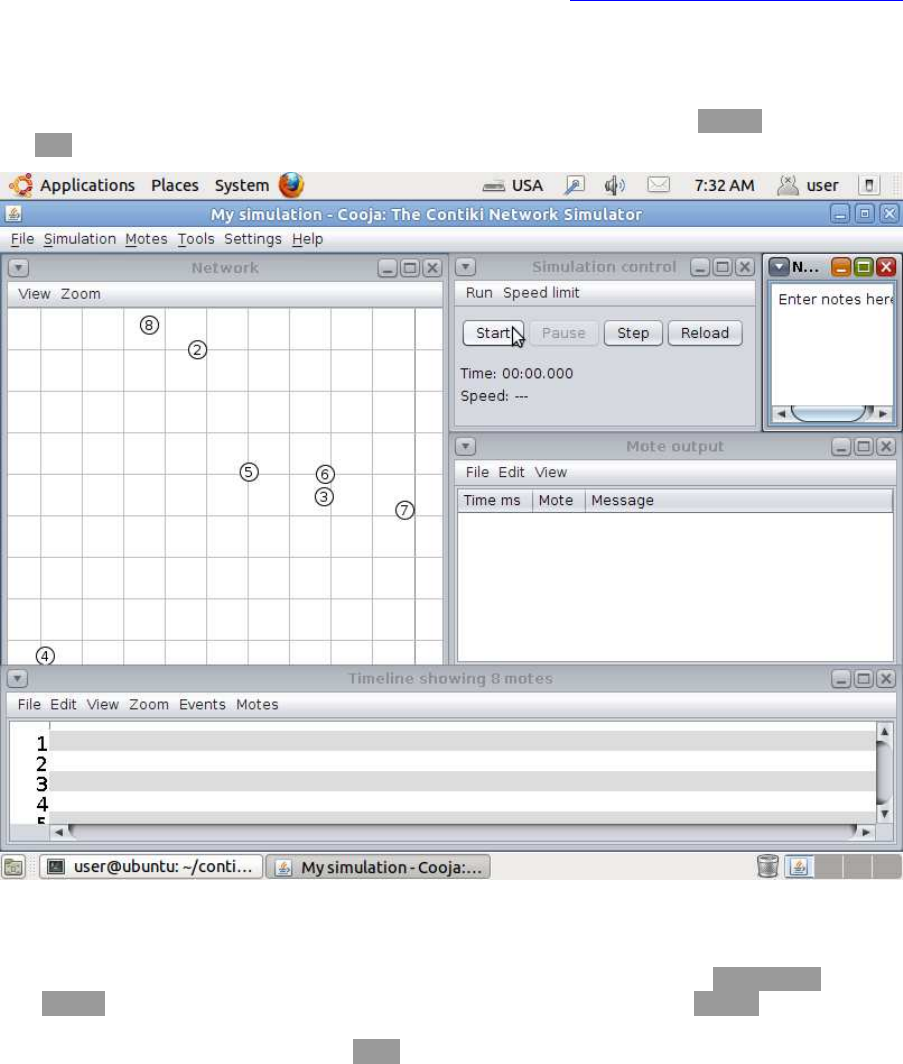Click the Step button
Viewport: 903px width, 1064px height.
[632, 333]
